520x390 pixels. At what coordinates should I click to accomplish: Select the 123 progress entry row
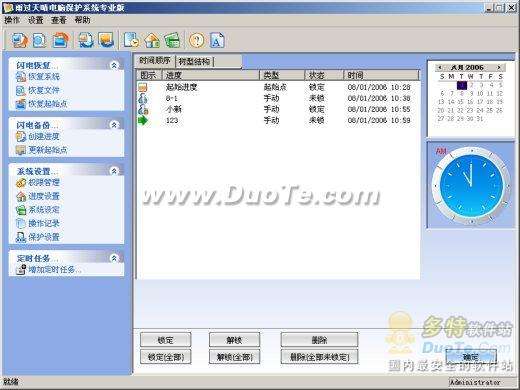[277, 120]
